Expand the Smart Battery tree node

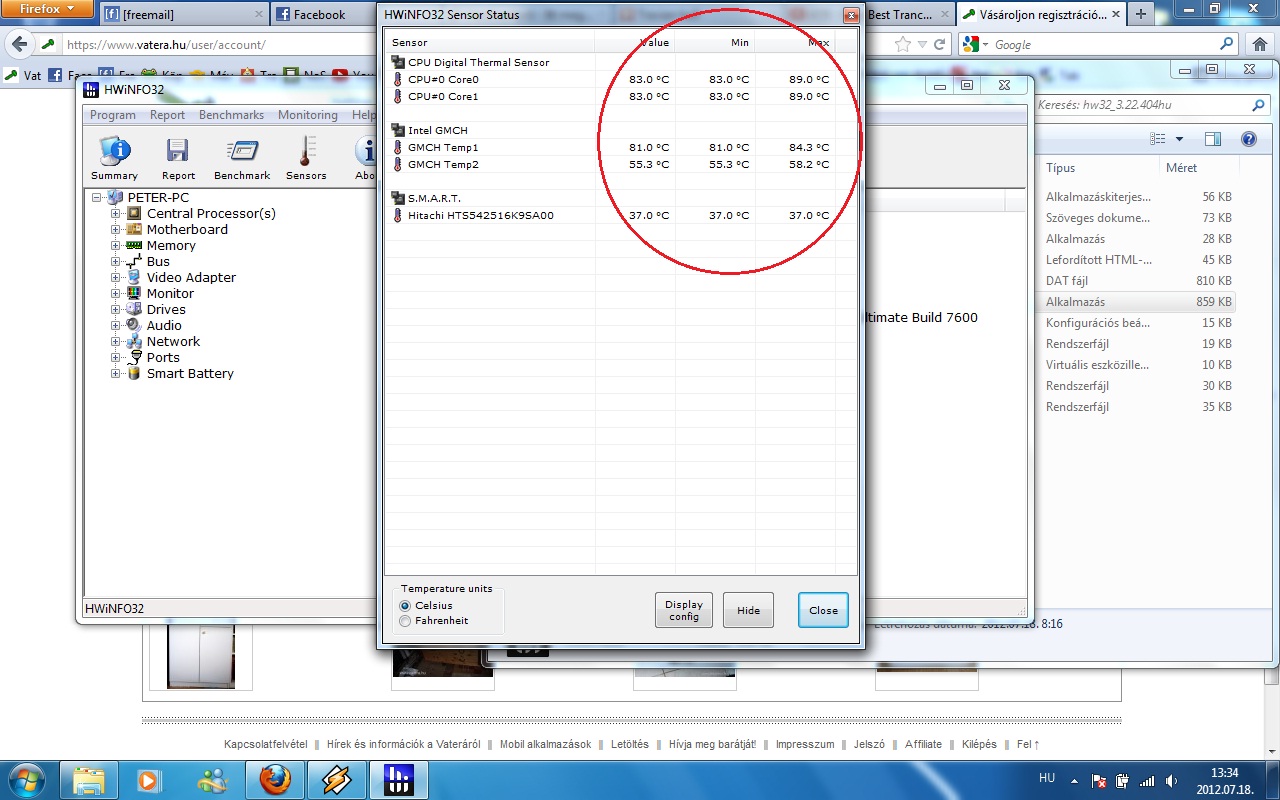[116, 374]
